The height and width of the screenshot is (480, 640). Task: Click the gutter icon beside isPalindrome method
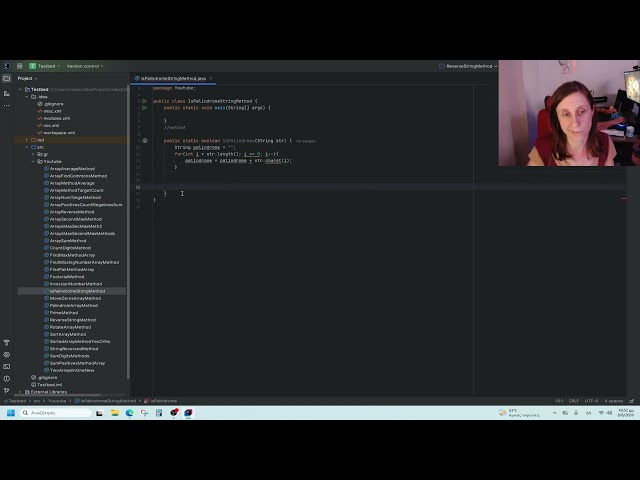pyautogui.click(x=145, y=140)
